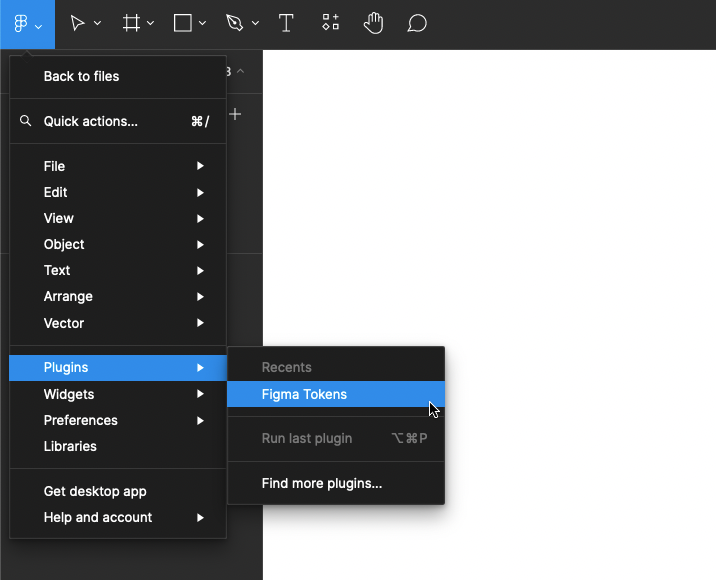Select the Comment tool
716x580 pixels.
tap(416, 23)
